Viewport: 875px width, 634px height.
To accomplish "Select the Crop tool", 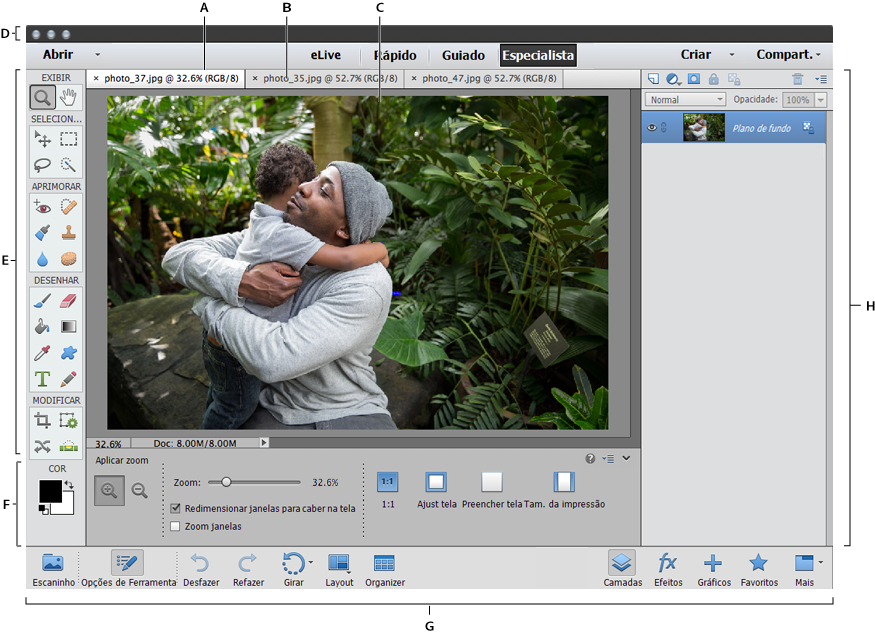I will coord(42,420).
